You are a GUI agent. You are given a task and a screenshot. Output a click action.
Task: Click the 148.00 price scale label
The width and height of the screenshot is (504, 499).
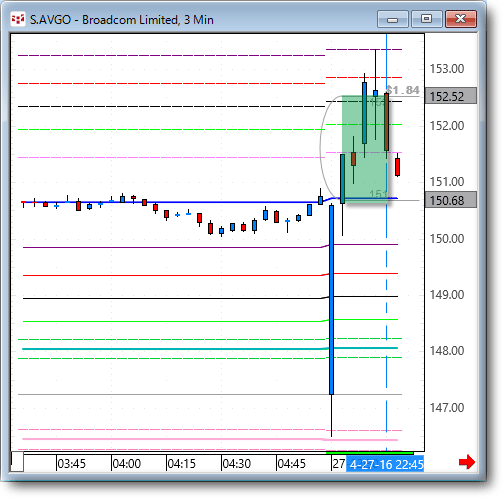click(x=447, y=351)
